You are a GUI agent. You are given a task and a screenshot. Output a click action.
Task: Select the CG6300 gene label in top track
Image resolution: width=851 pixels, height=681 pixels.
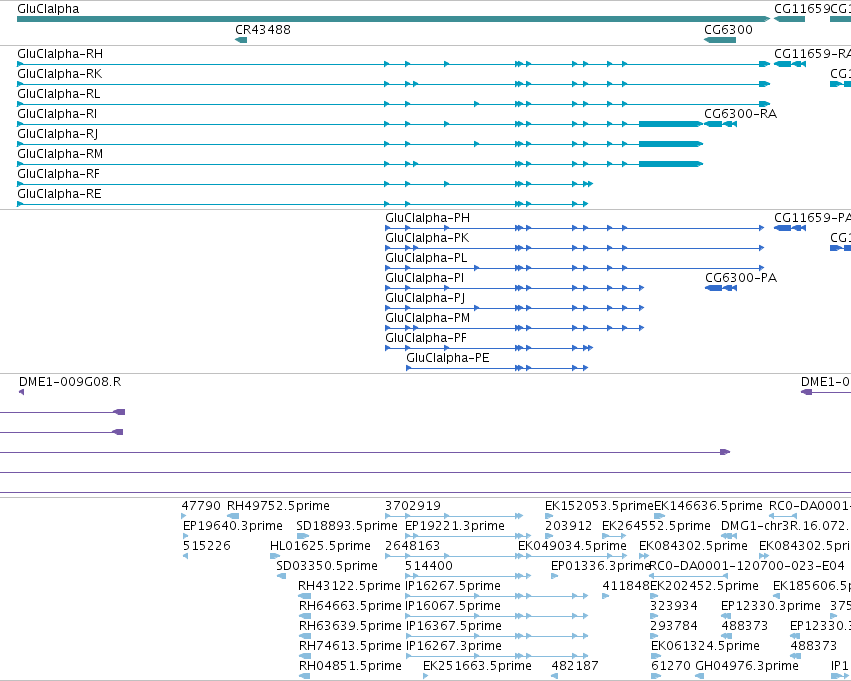tap(728, 29)
